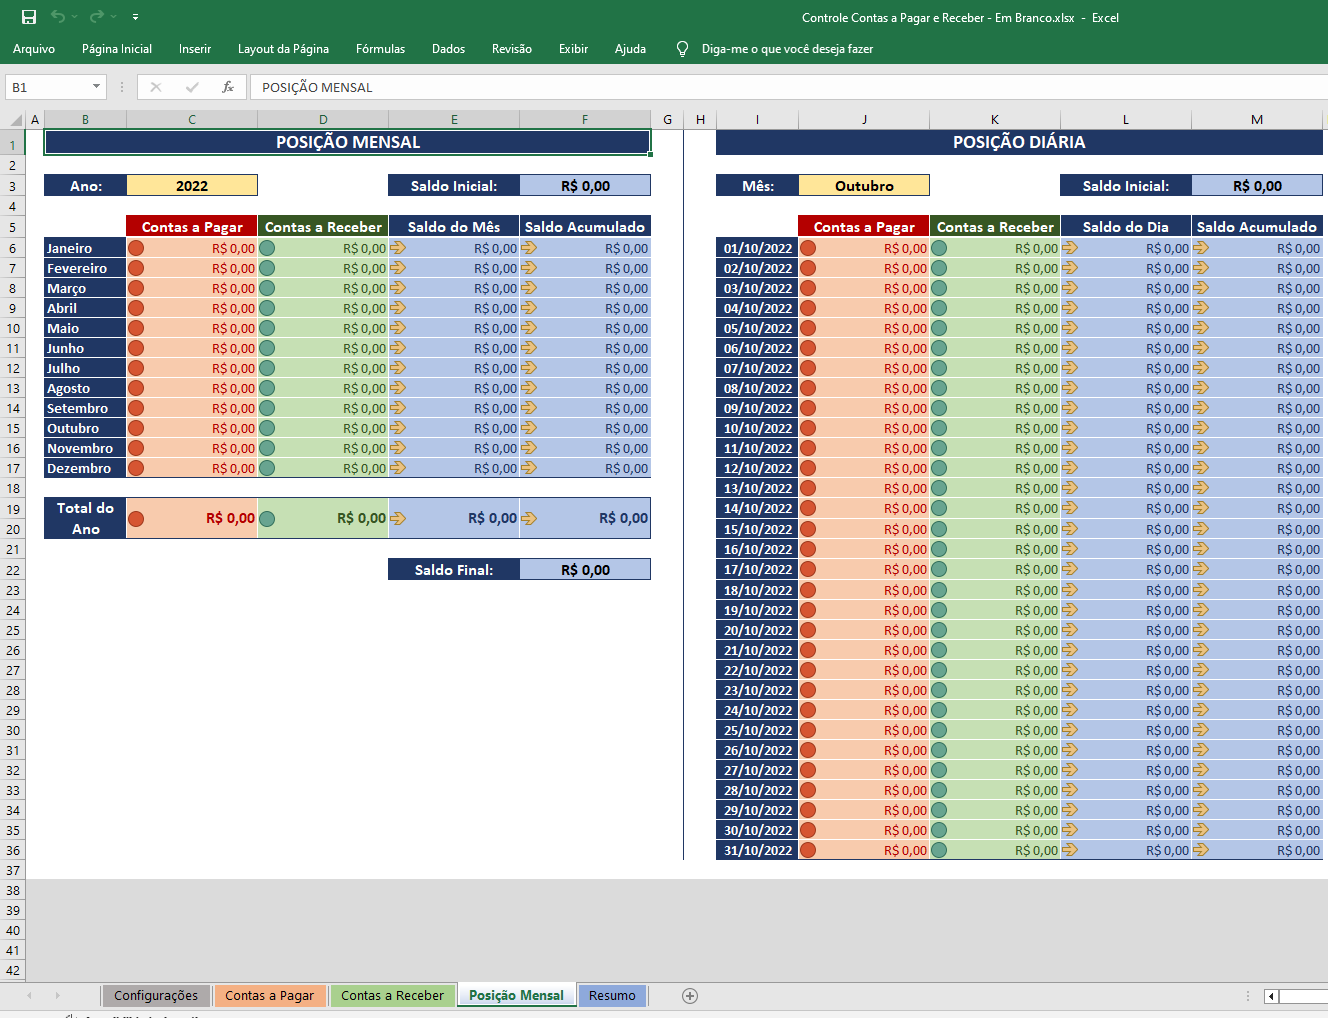Select the yellow Ano cell showing 2022

pyautogui.click(x=192, y=186)
